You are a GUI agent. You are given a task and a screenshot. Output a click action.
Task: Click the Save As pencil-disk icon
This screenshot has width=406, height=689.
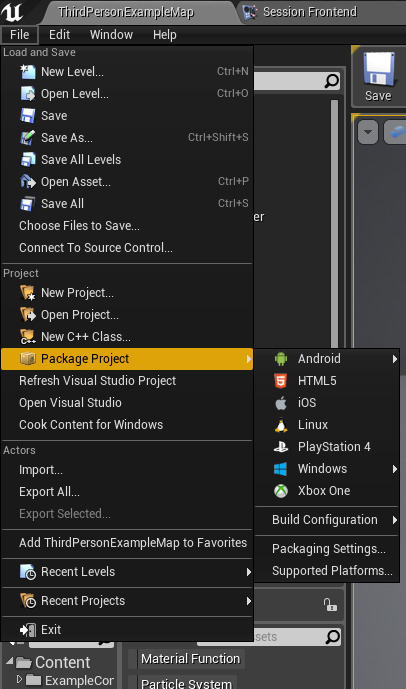tap(28, 138)
